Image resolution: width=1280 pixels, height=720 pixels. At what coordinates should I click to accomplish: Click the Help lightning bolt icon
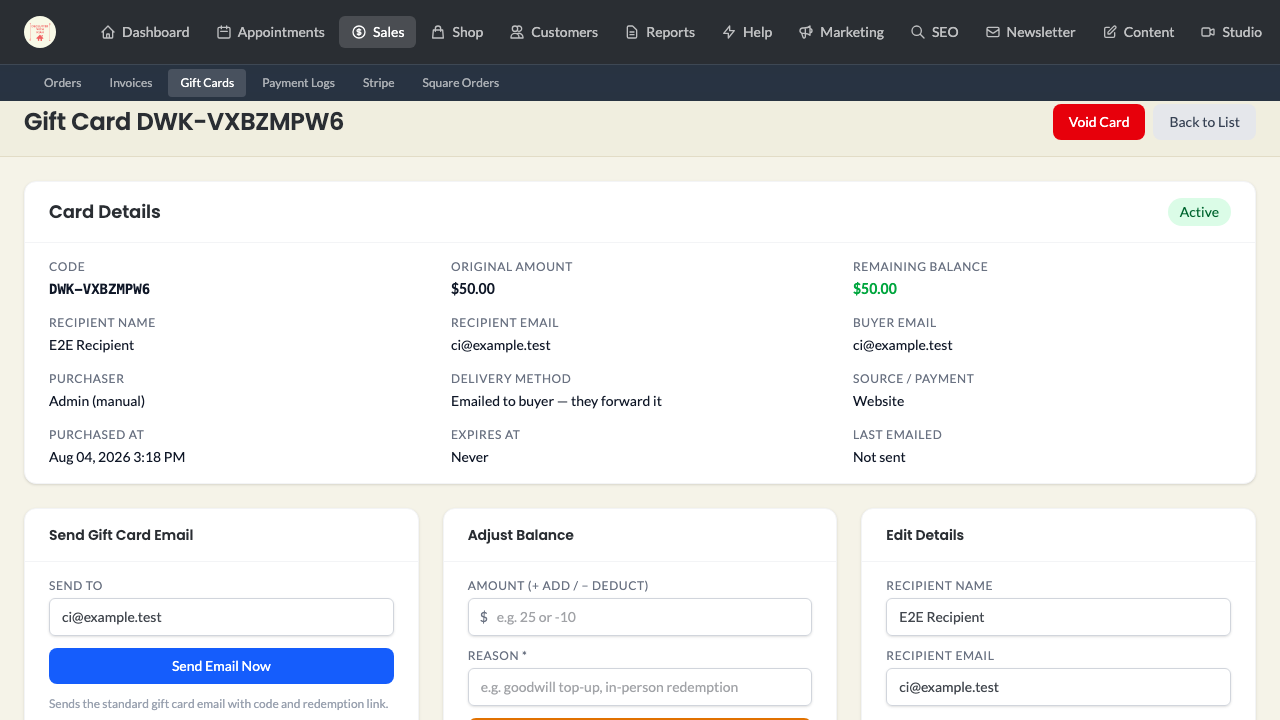click(729, 32)
